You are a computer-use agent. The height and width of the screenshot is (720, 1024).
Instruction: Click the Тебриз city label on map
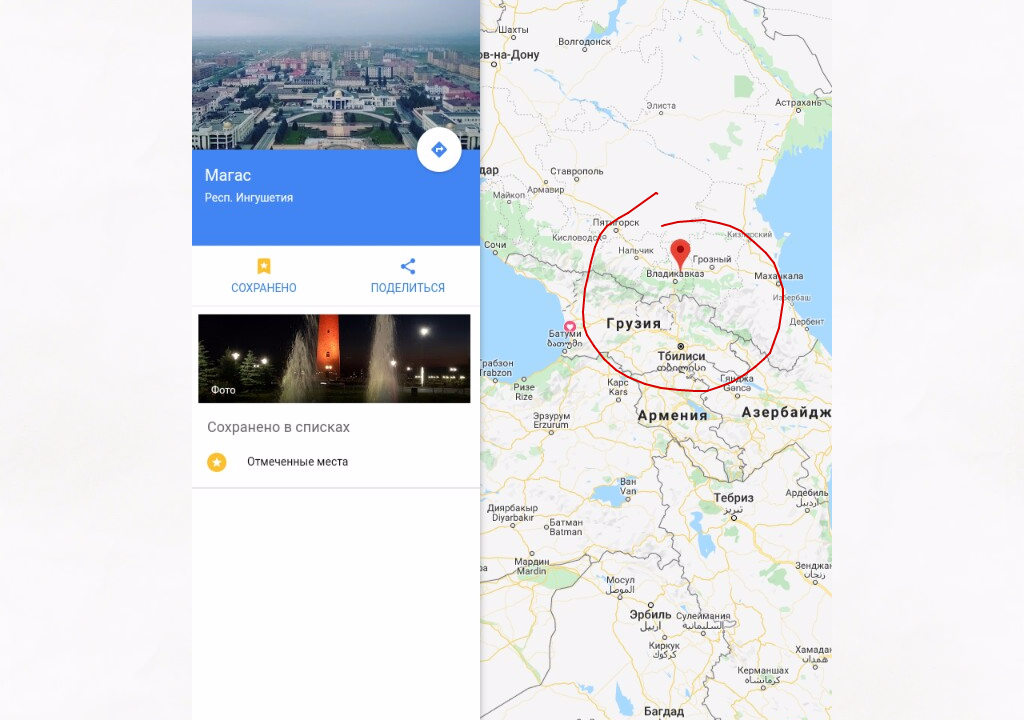pos(733,498)
